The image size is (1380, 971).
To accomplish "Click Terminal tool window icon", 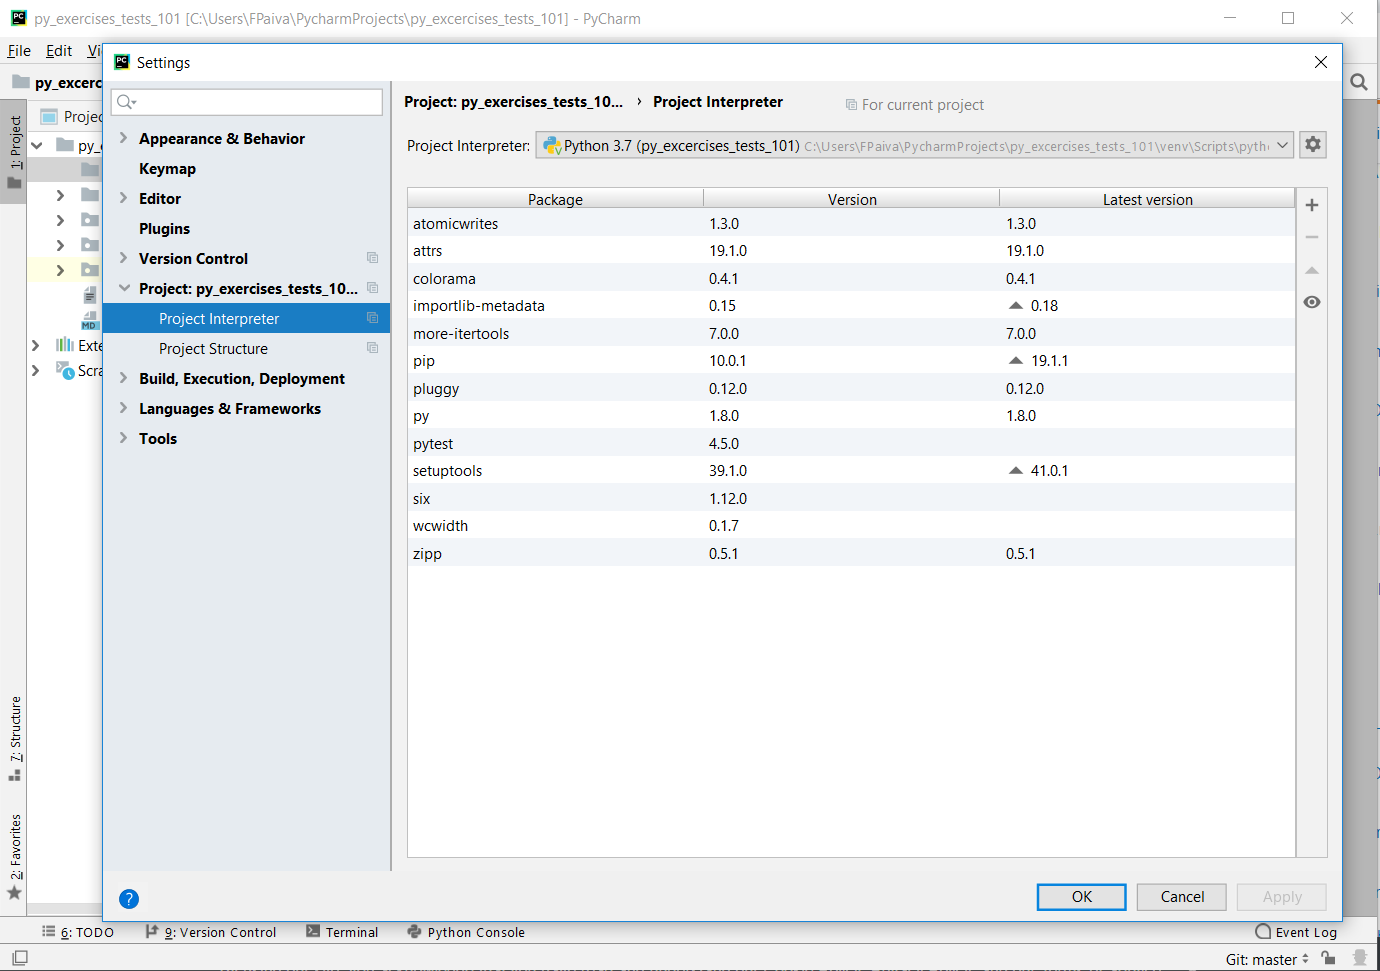I will tap(313, 931).
